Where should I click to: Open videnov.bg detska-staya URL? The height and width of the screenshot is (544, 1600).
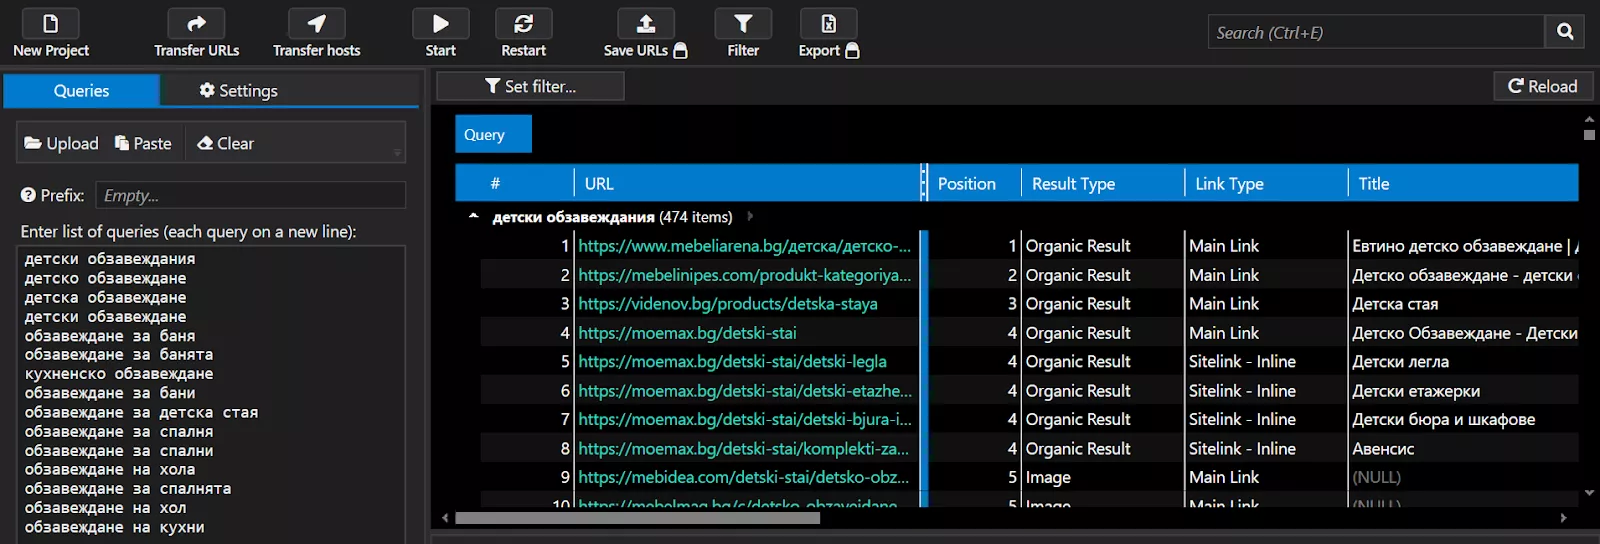click(728, 304)
